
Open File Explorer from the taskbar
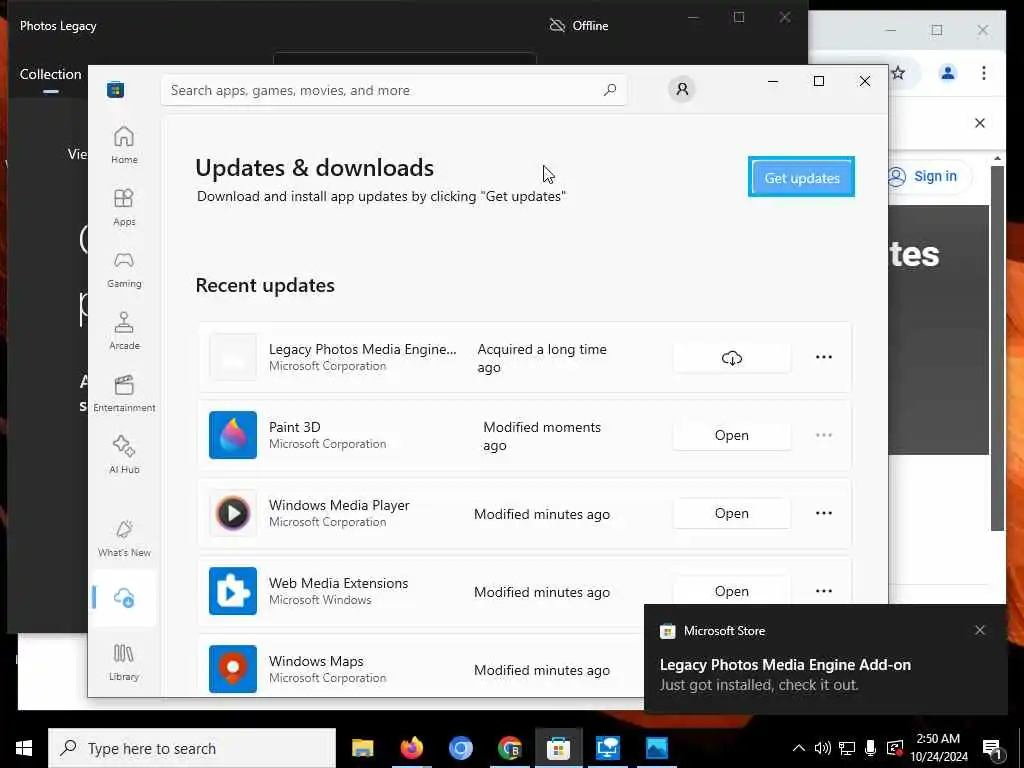[x=362, y=748]
